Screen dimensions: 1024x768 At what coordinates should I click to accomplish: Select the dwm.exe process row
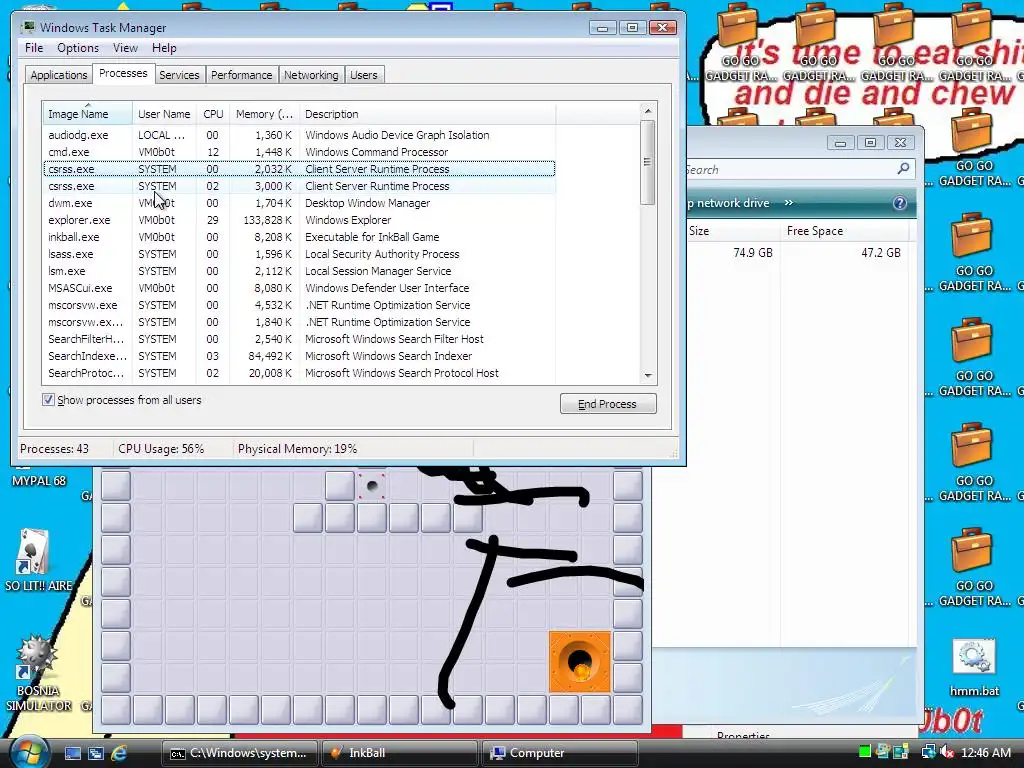(299, 203)
